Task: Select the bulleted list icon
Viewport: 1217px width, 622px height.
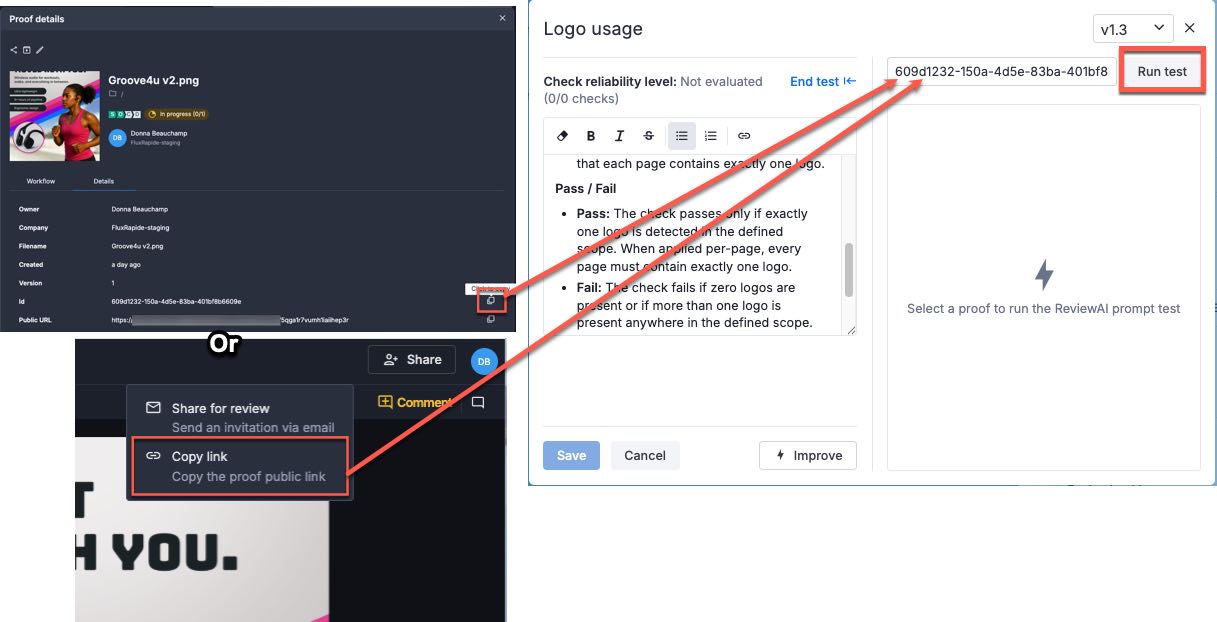Action: (x=681, y=136)
